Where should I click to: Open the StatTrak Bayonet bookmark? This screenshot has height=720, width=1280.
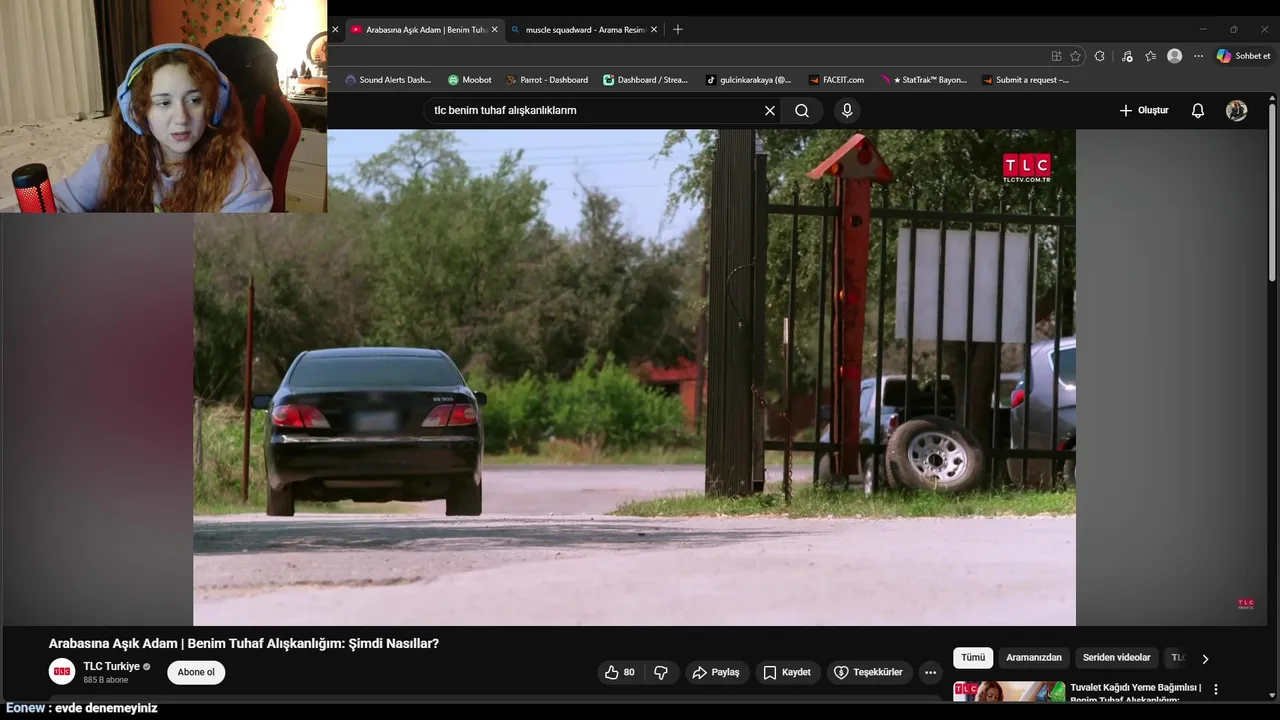click(x=924, y=80)
